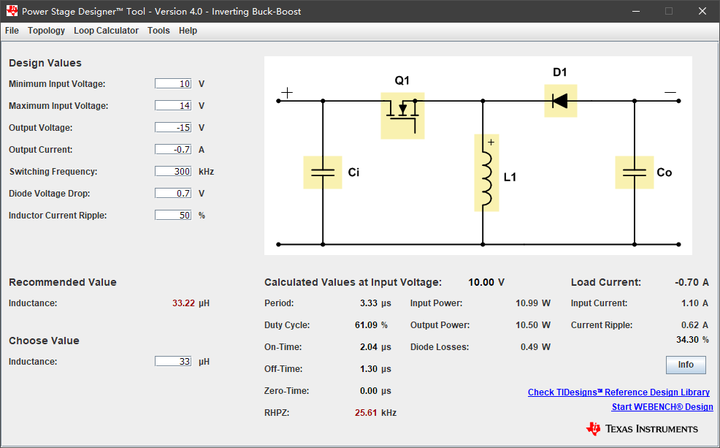Click the D1 diode component in schematic
Image resolution: width=720 pixels, height=448 pixels.
coord(561,101)
